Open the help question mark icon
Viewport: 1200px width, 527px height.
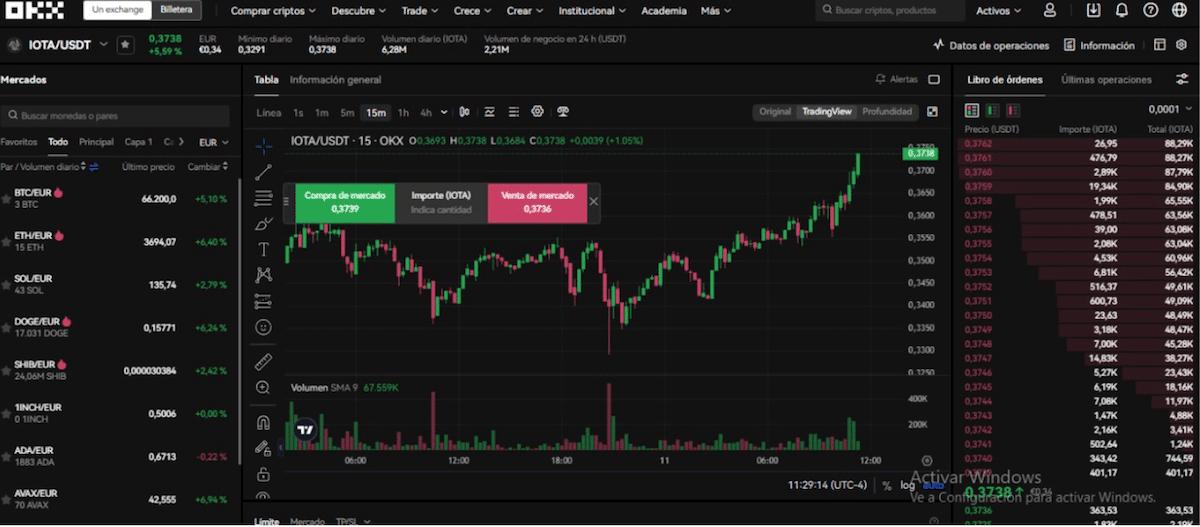1150,11
